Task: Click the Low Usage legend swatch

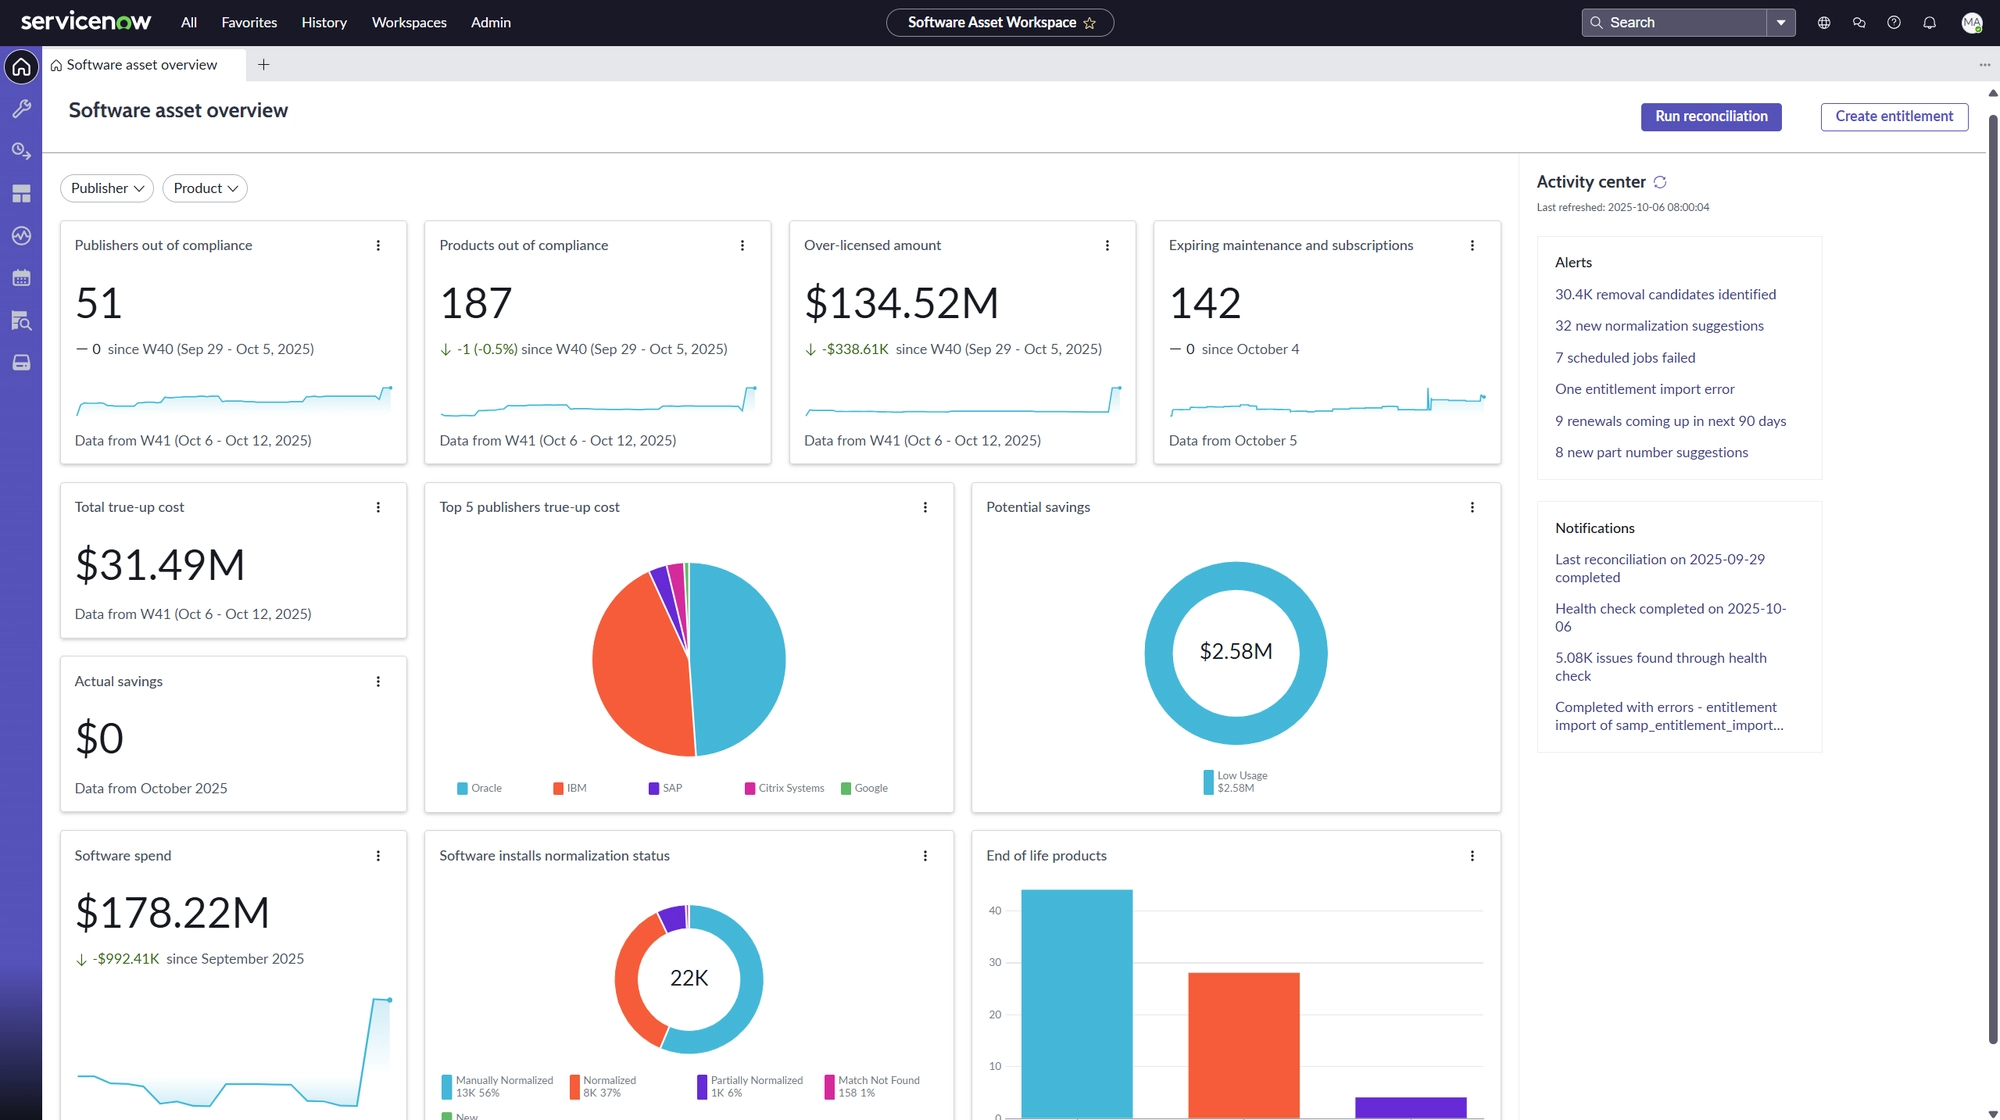Action: click(x=1208, y=782)
